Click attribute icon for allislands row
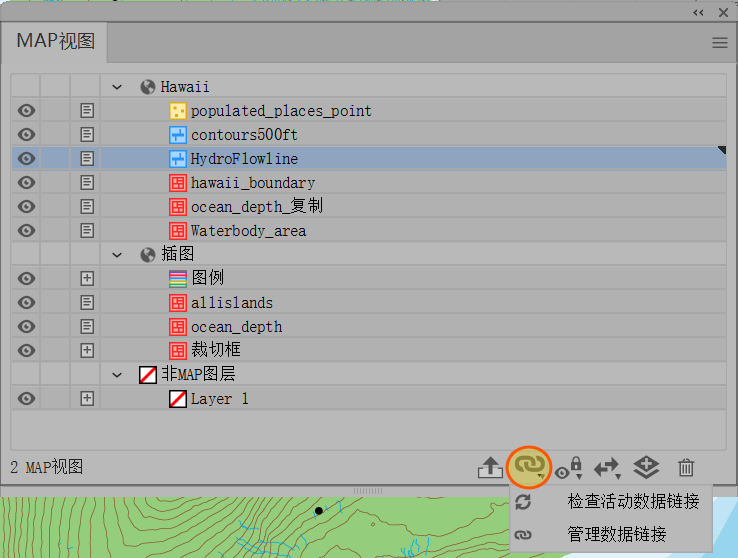738x558 pixels. tap(87, 303)
